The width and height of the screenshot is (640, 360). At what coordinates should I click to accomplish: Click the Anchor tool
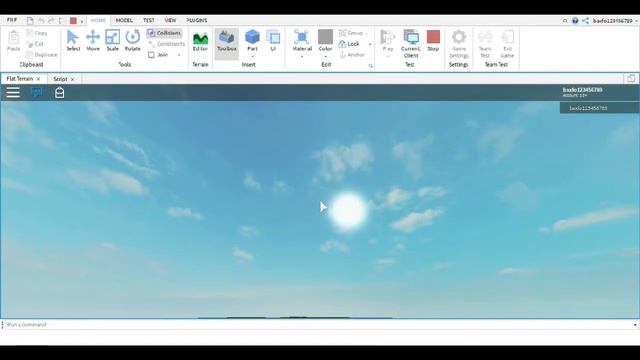click(352, 54)
